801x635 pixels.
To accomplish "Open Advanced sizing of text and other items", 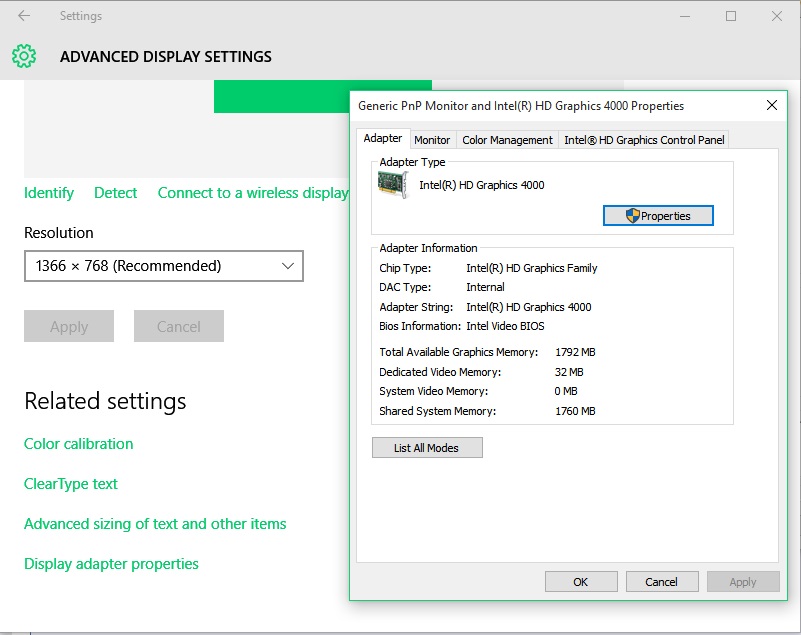I will click(155, 524).
